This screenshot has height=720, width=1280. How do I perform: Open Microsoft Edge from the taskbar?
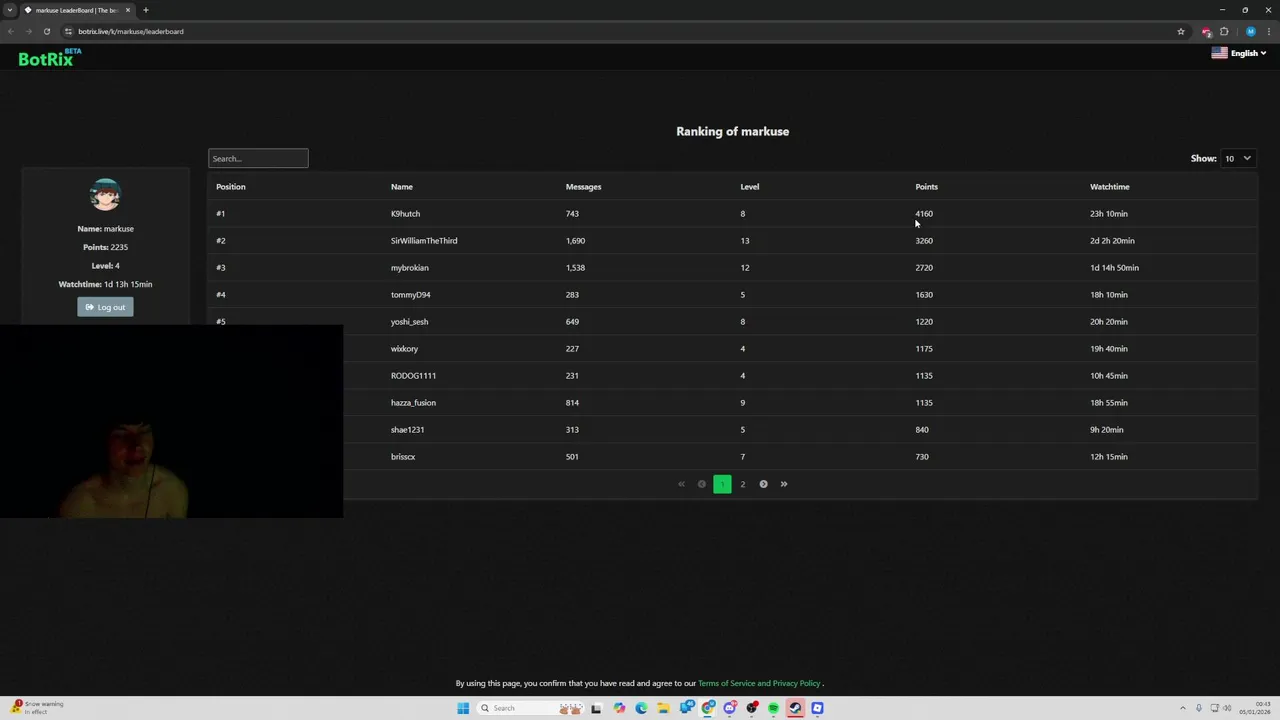pos(641,708)
